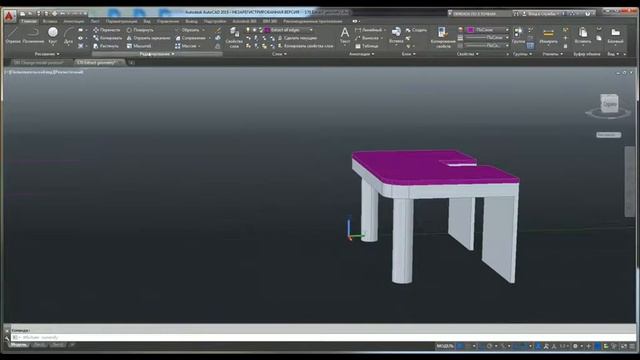The image size is (640, 360).
Task: Open the object color ПоСлою dropdown
Action: pyautogui.click(x=488, y=30)
